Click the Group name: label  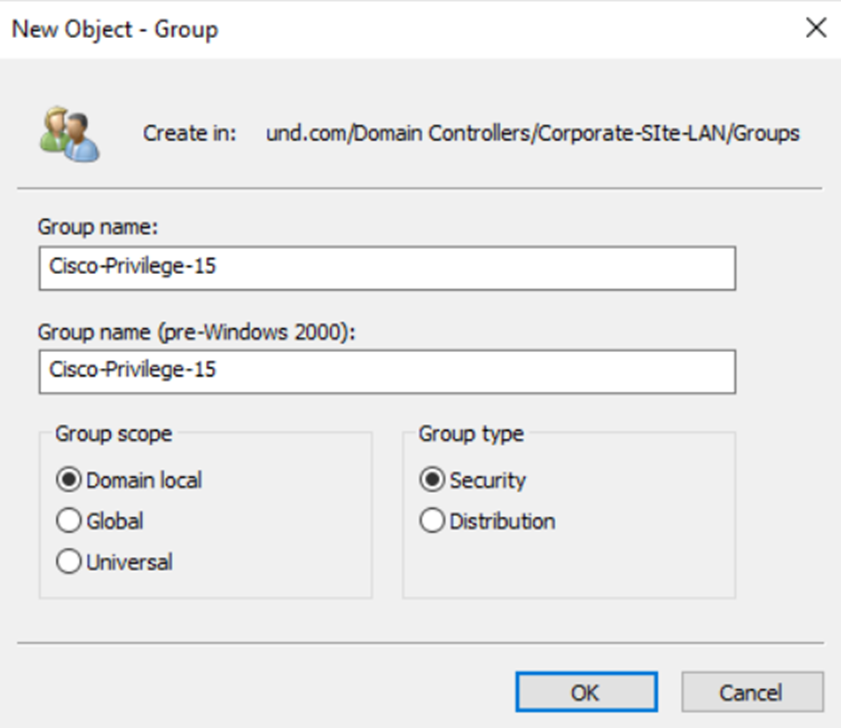98,227
